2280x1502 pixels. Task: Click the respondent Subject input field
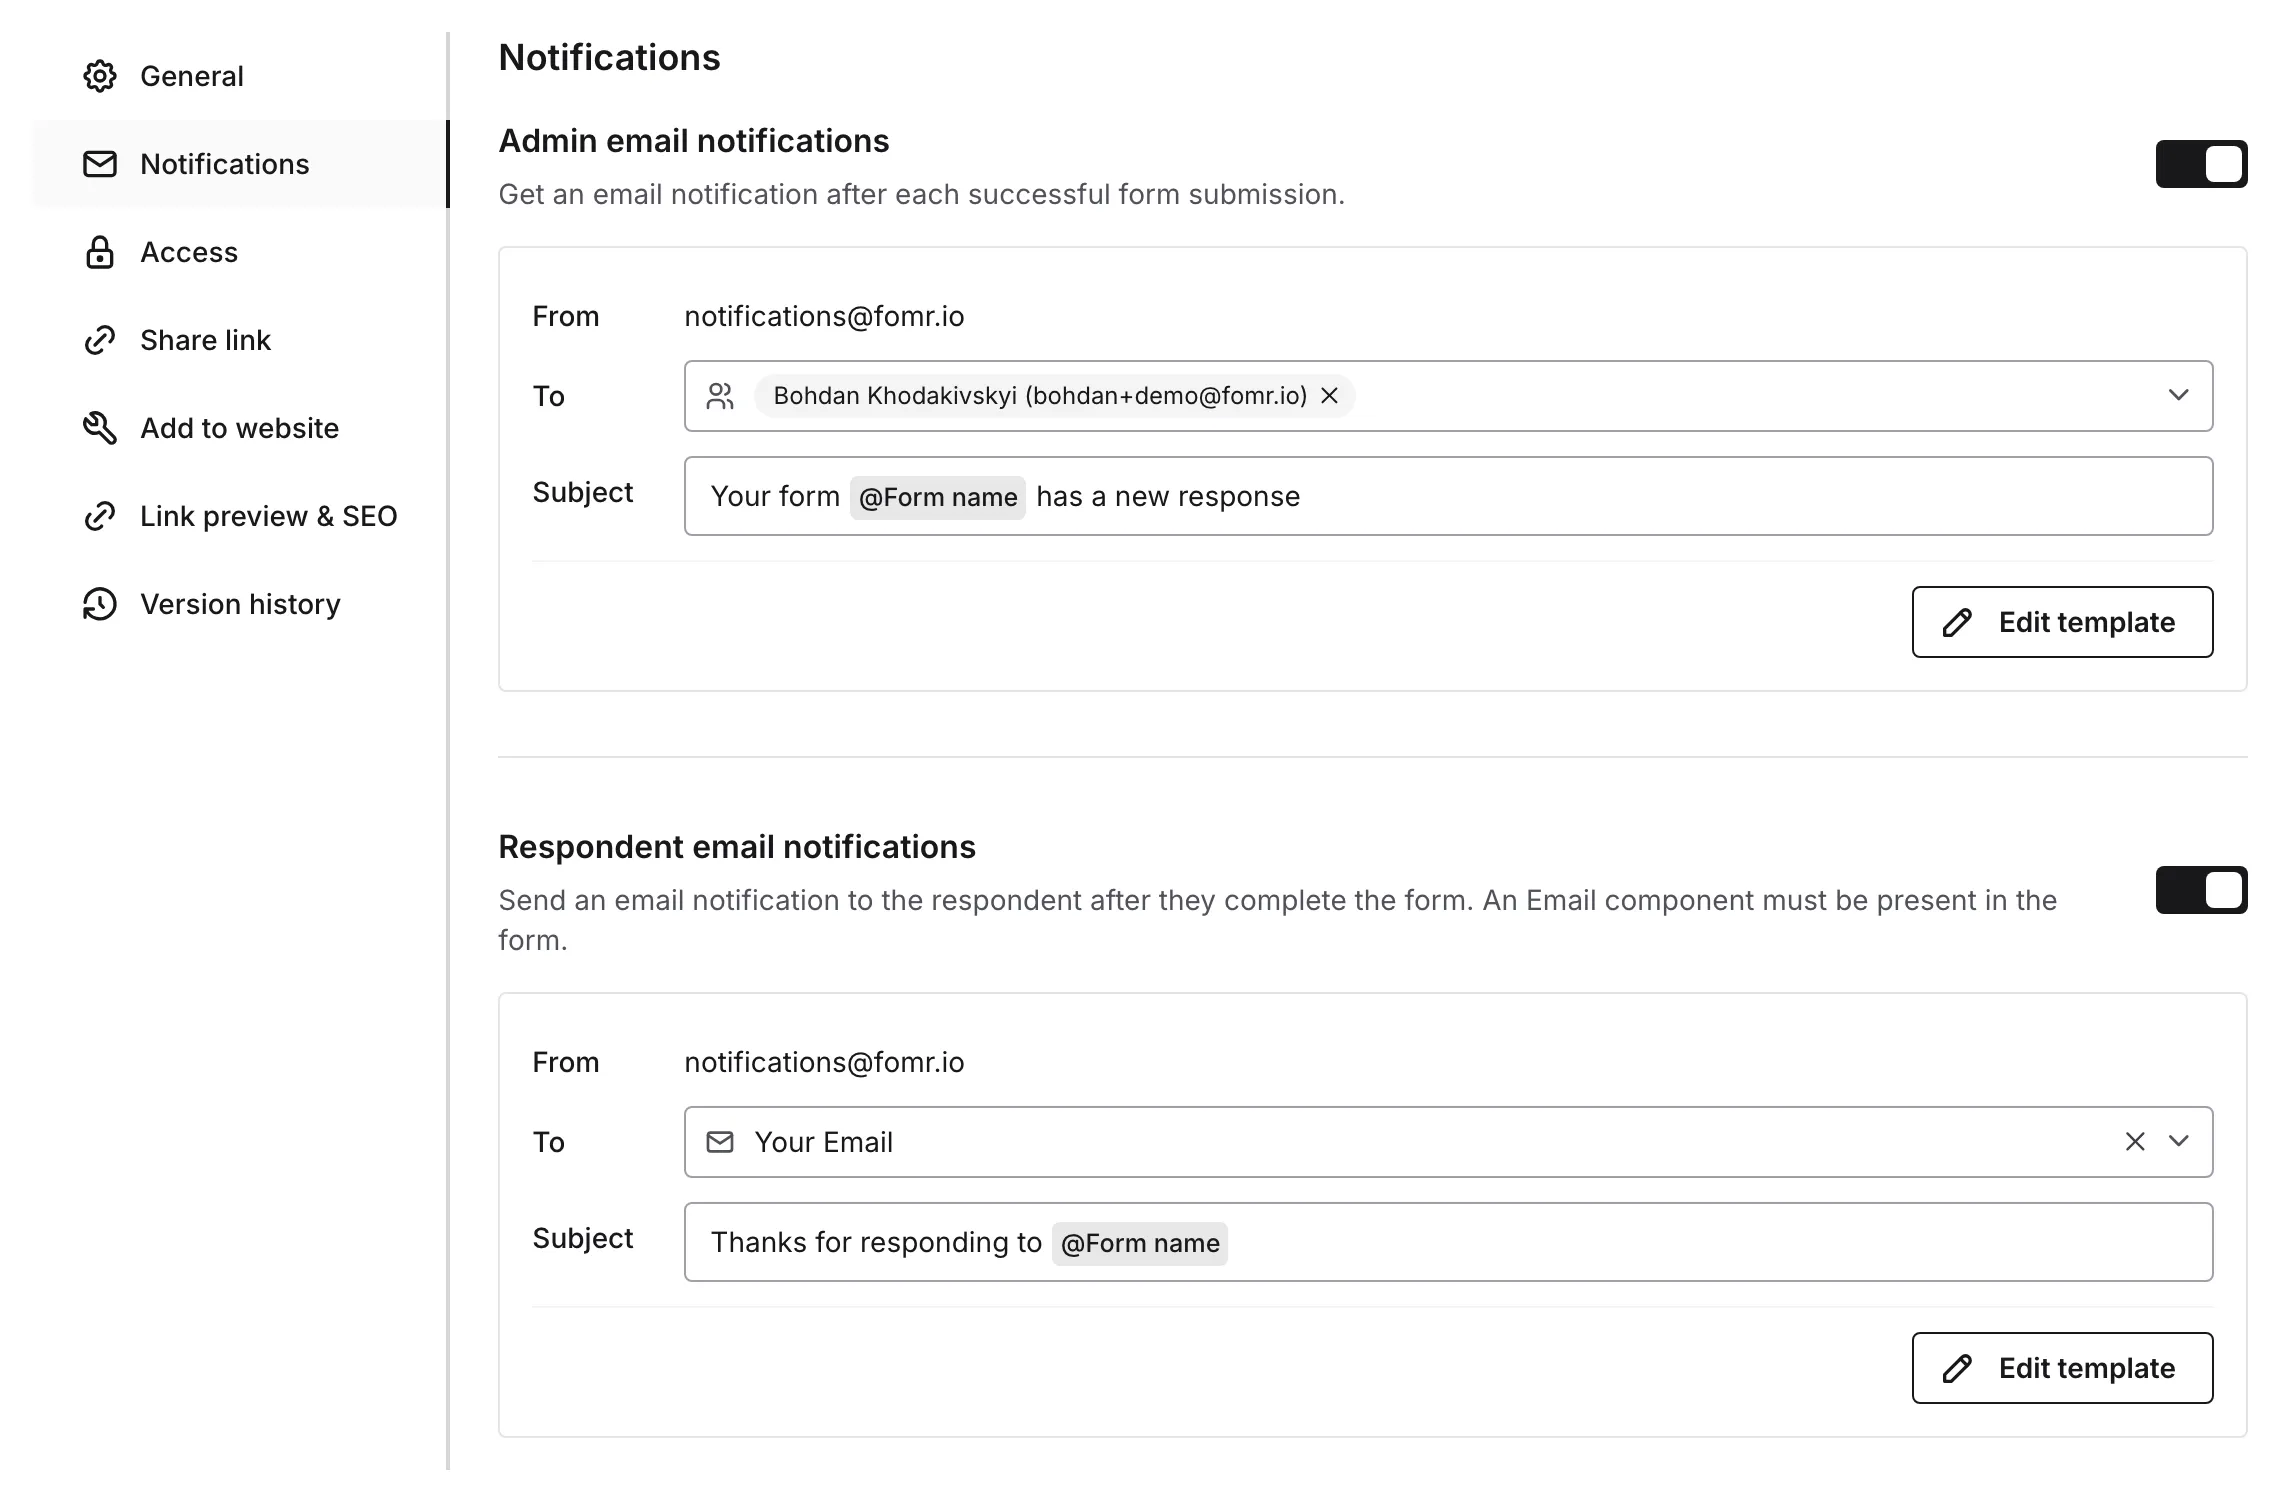(1448, 1242)
